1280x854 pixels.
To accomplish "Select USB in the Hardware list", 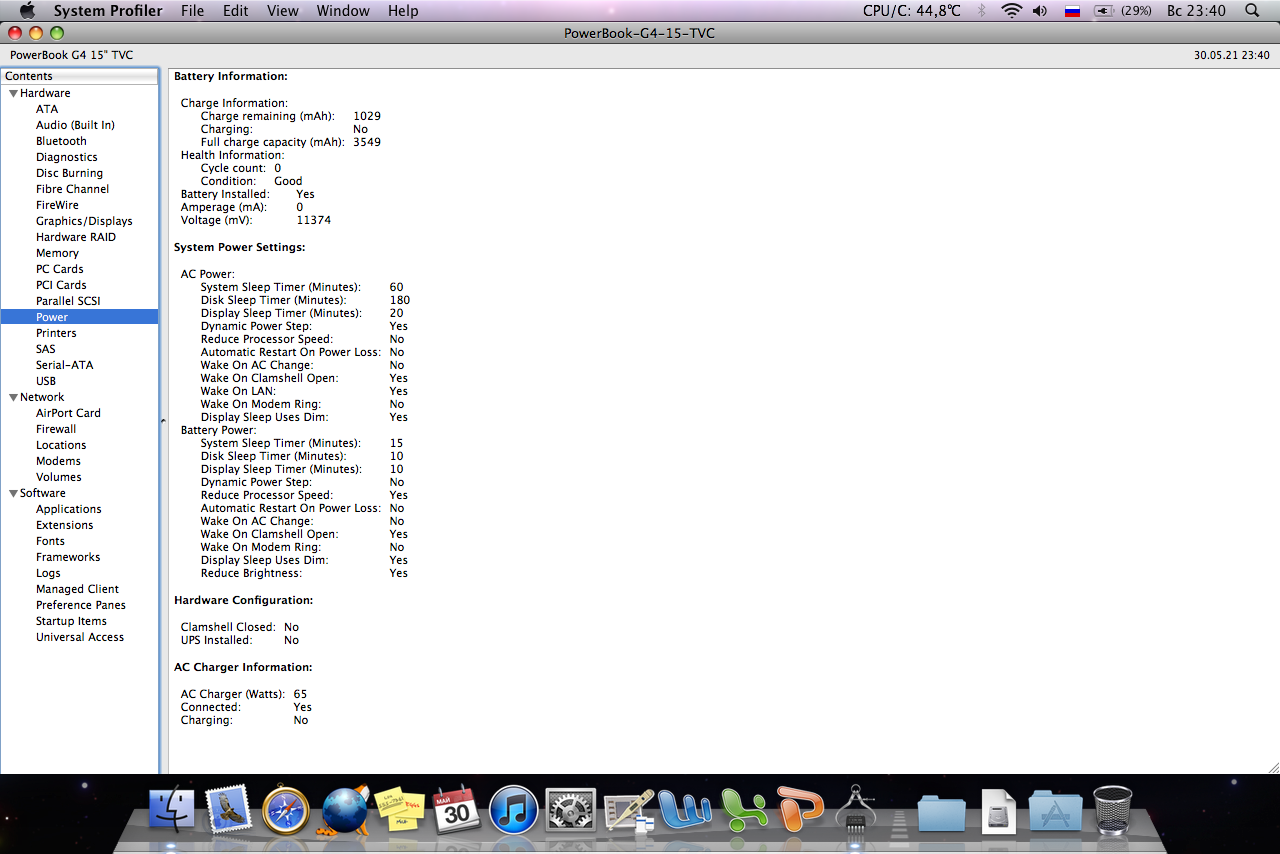I will [x=79, y=381].
